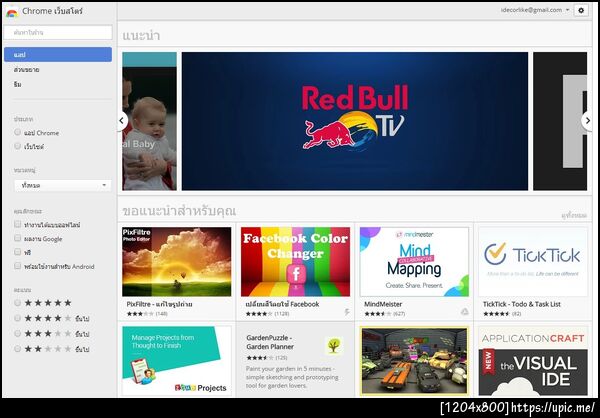
Task: Open the ส่วนขยาย (extensions) section
Action: click(26, 70)
